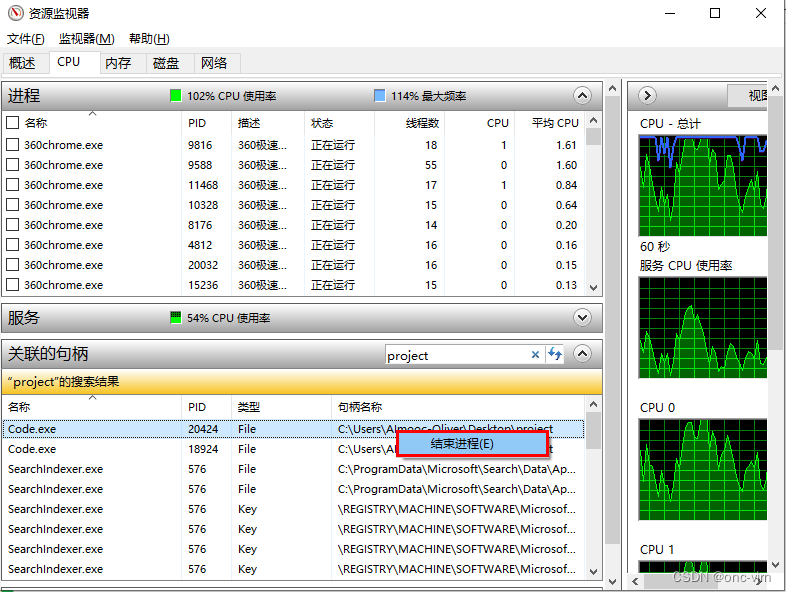Click the CPU - 总计 usage graph
This screenshot has height=592, width=786.
[x=703, y=185]
